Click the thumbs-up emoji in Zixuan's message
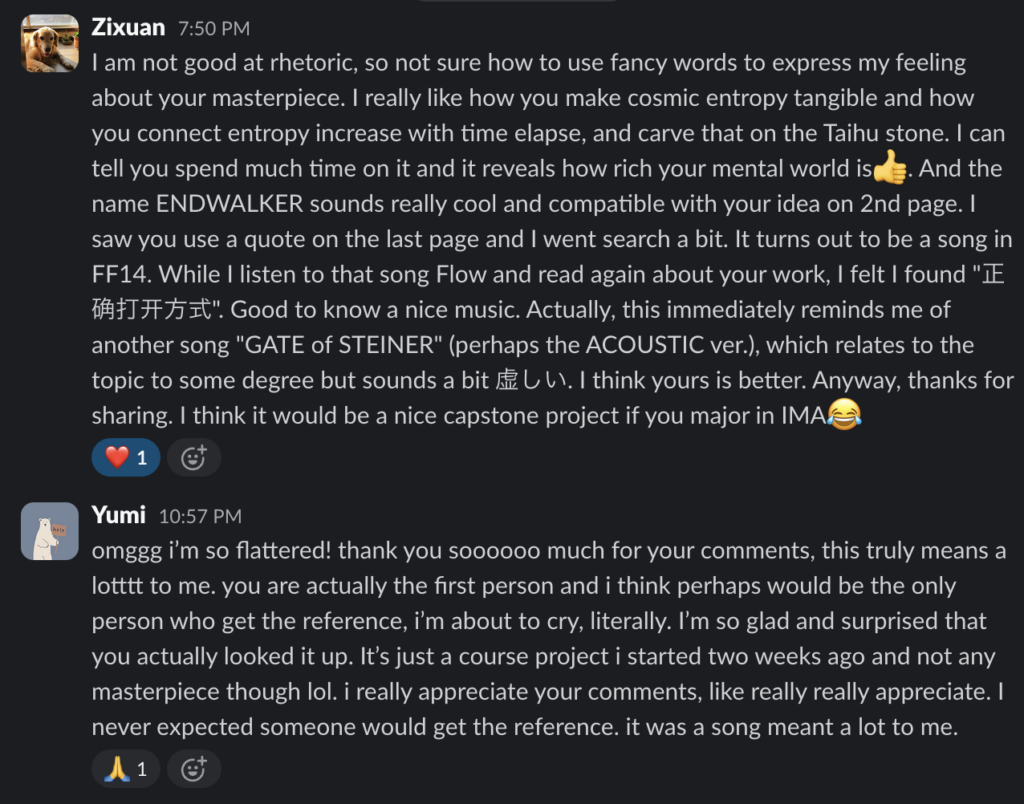The height and width of the screenshot is (804, 1024). (889, 169)
